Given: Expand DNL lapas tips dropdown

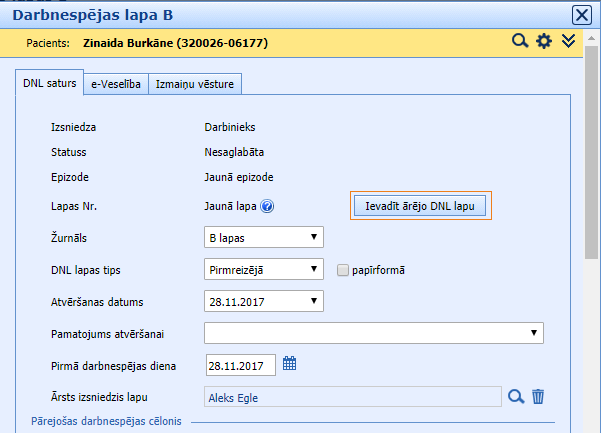Looking at the screenshot, I should pos(264,269).
